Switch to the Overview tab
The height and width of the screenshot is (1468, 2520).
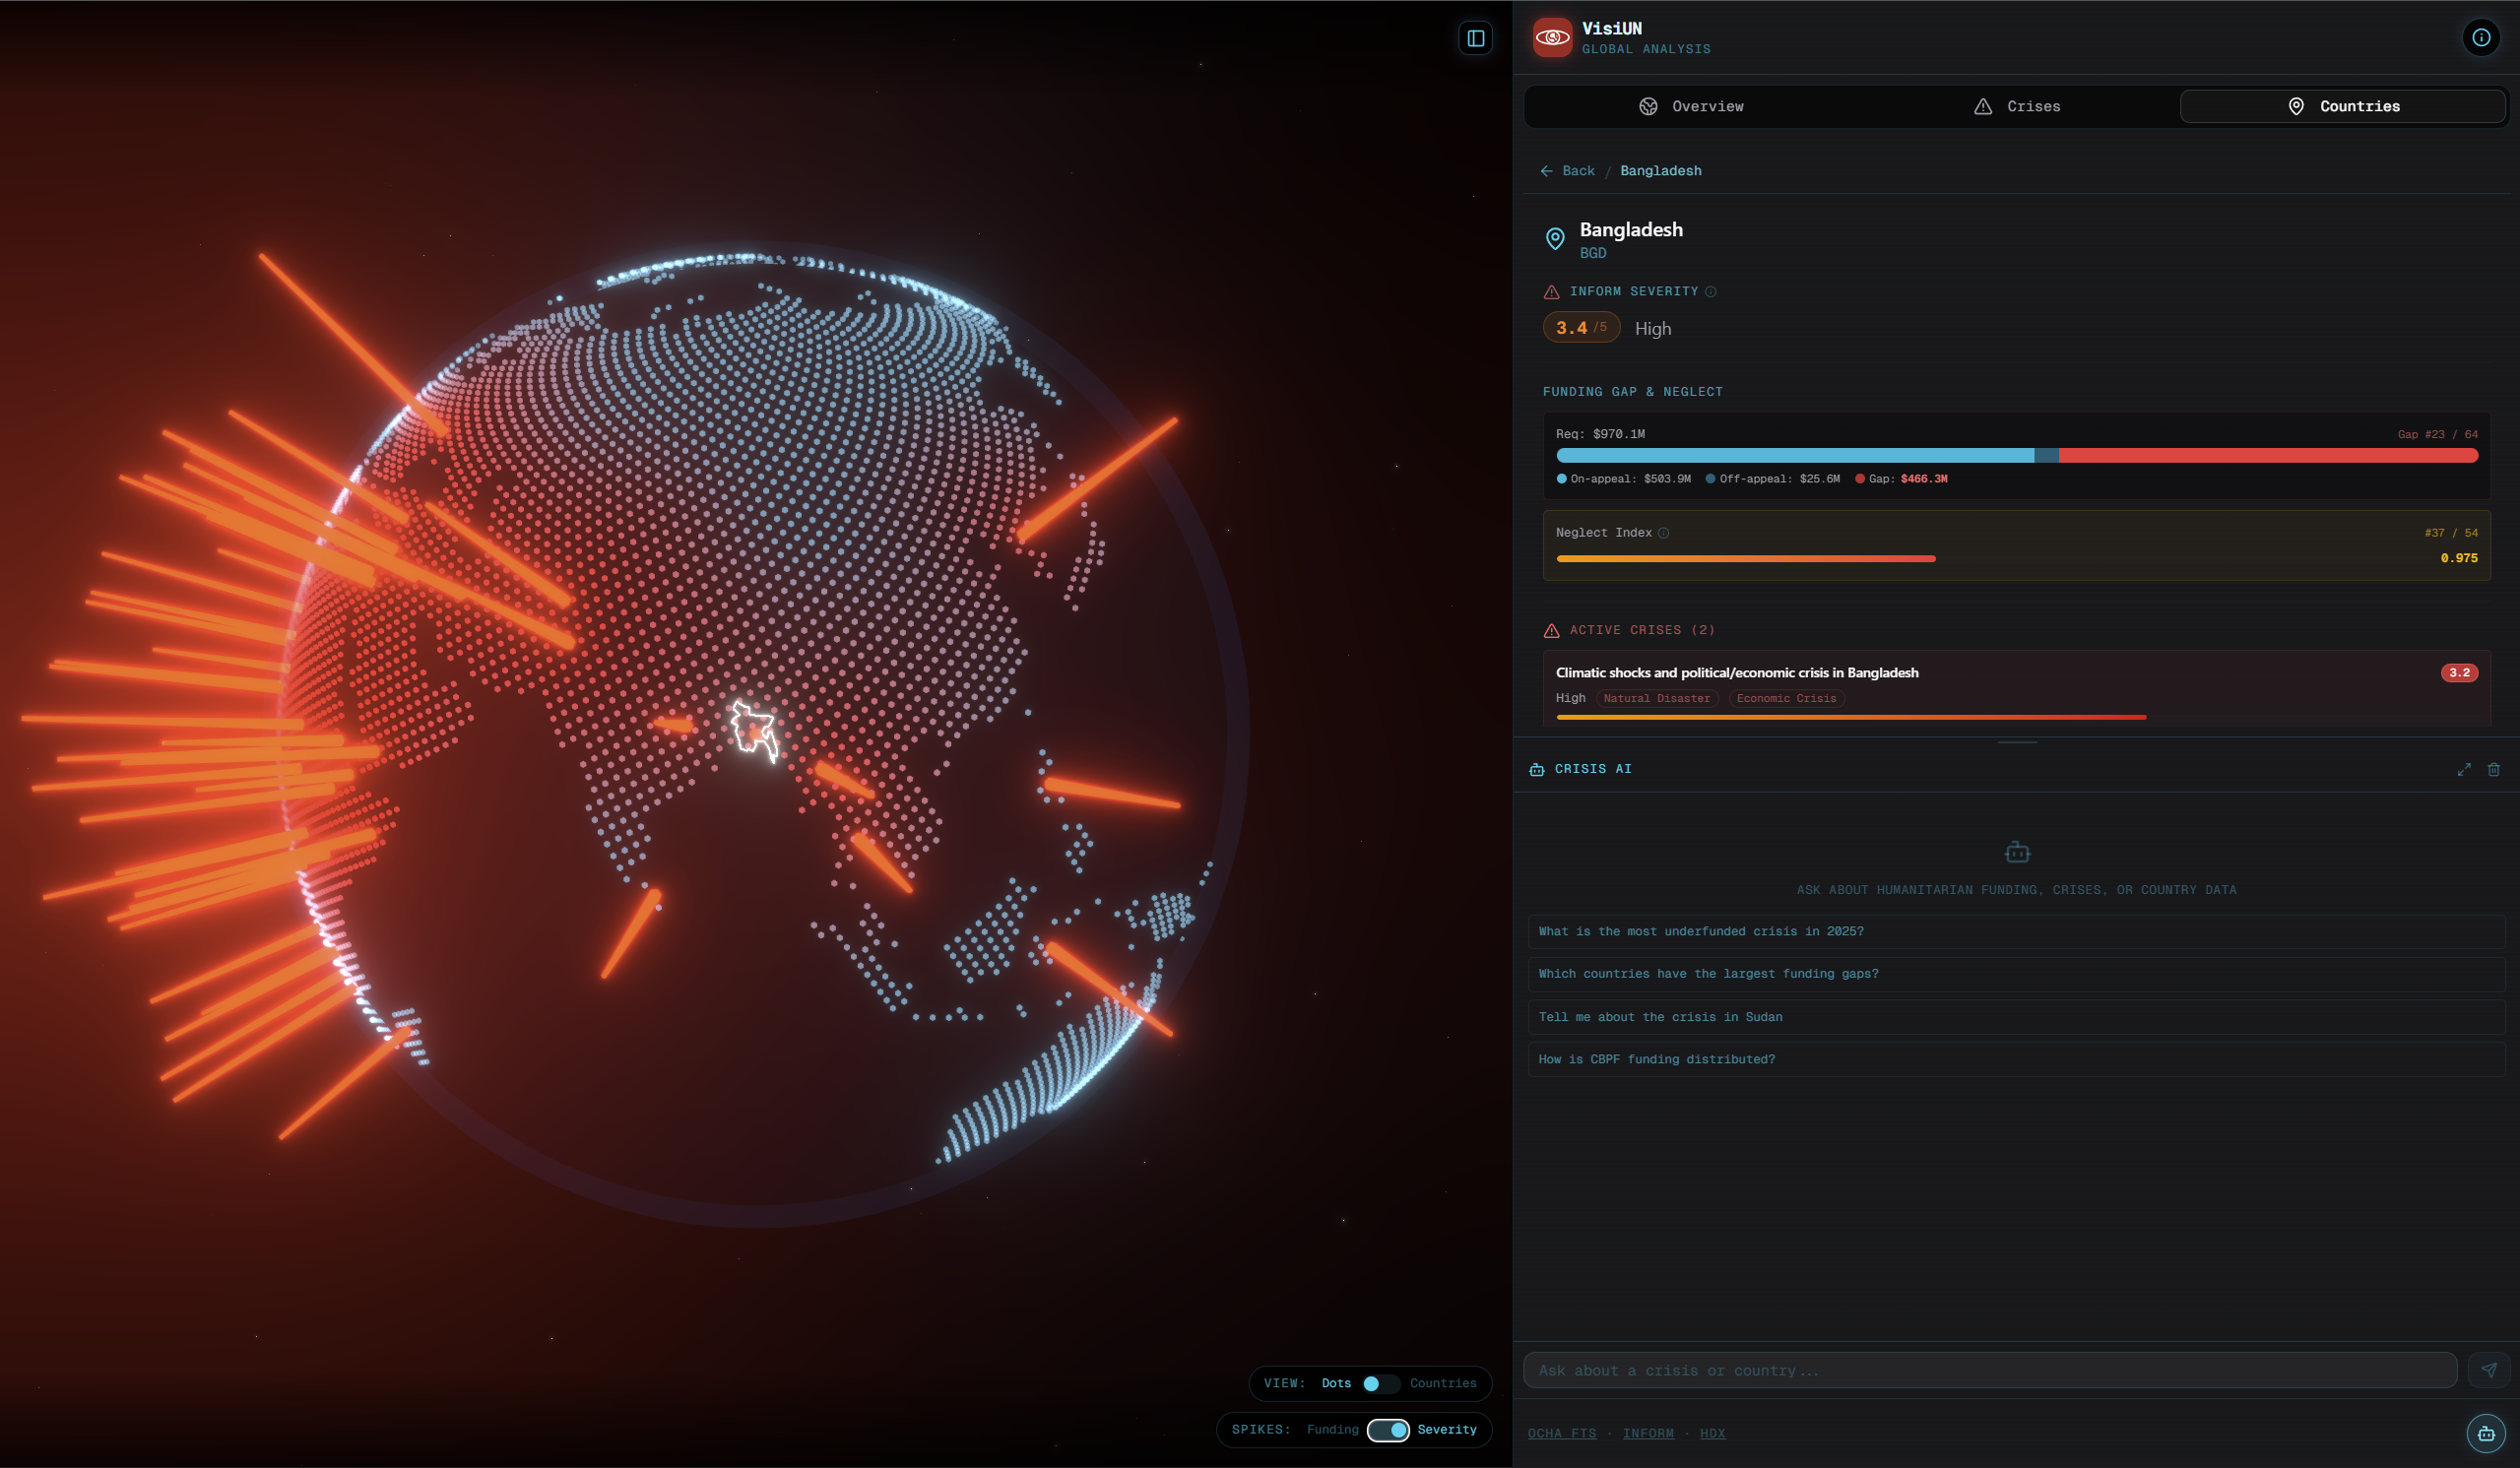point(1691,106)
